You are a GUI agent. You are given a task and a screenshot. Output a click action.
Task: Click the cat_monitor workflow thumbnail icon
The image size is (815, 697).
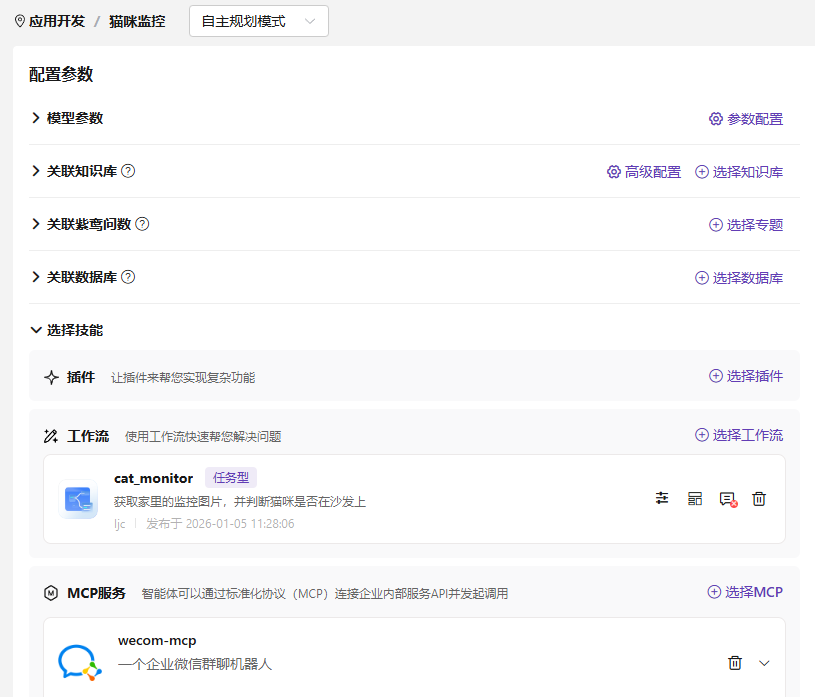click(79, 499)
